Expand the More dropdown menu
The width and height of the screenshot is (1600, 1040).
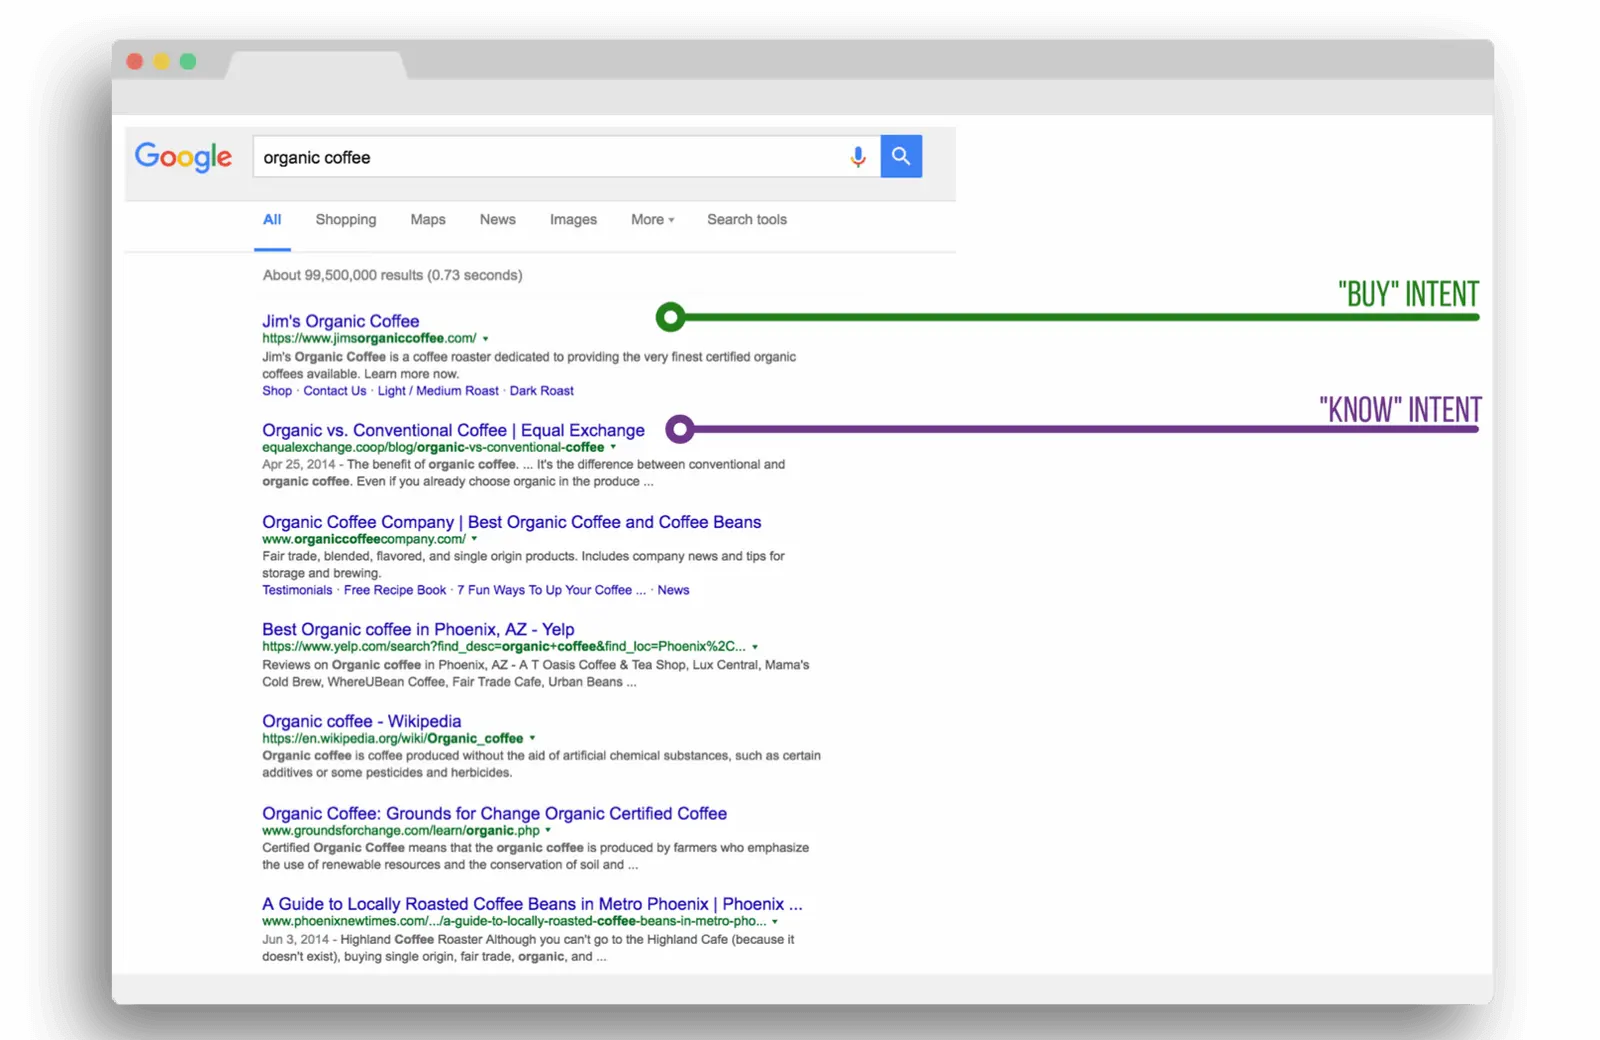(652, 219)
